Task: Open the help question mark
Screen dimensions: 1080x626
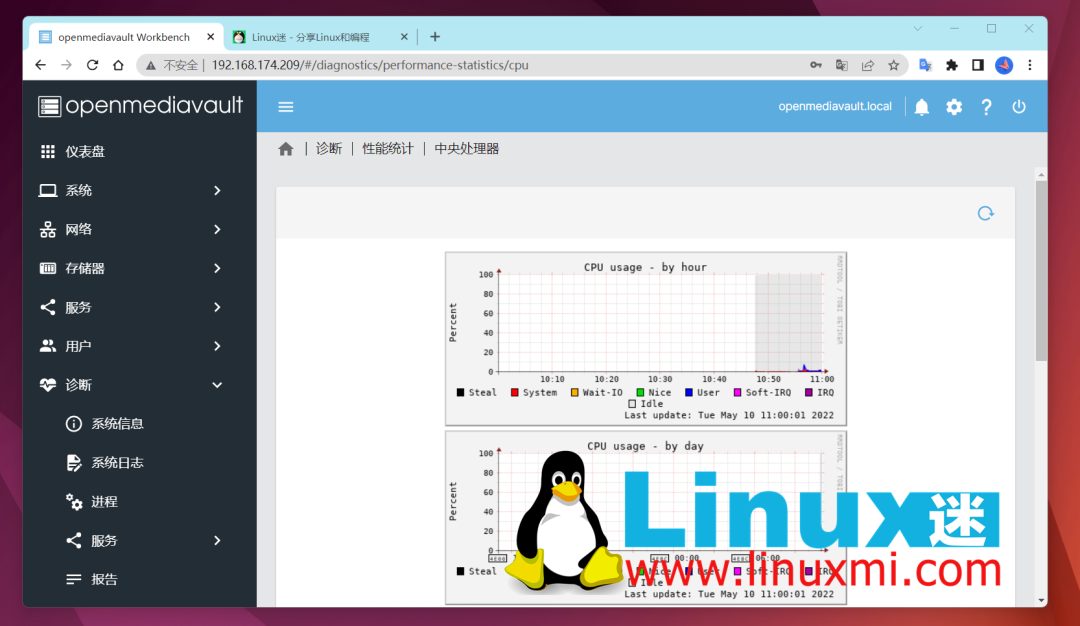Action: tap(986, 107)
